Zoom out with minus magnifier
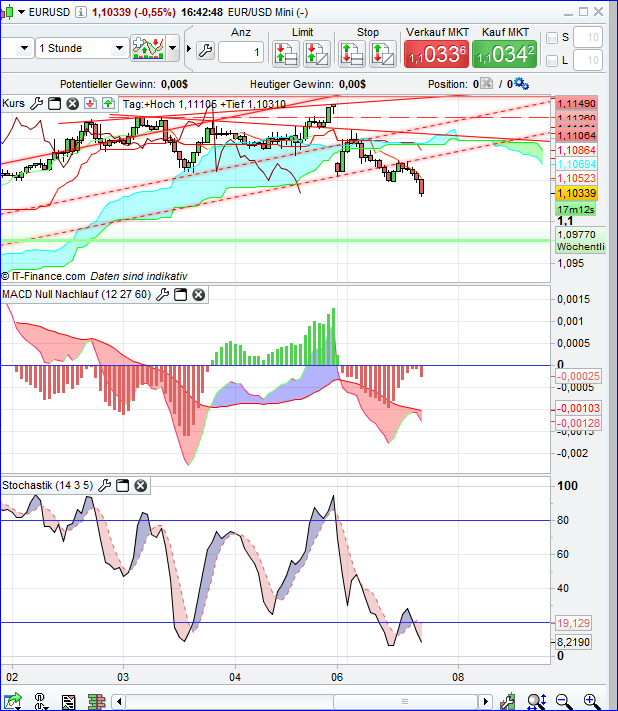Screen dimensions: 618x711 (564, 701)
